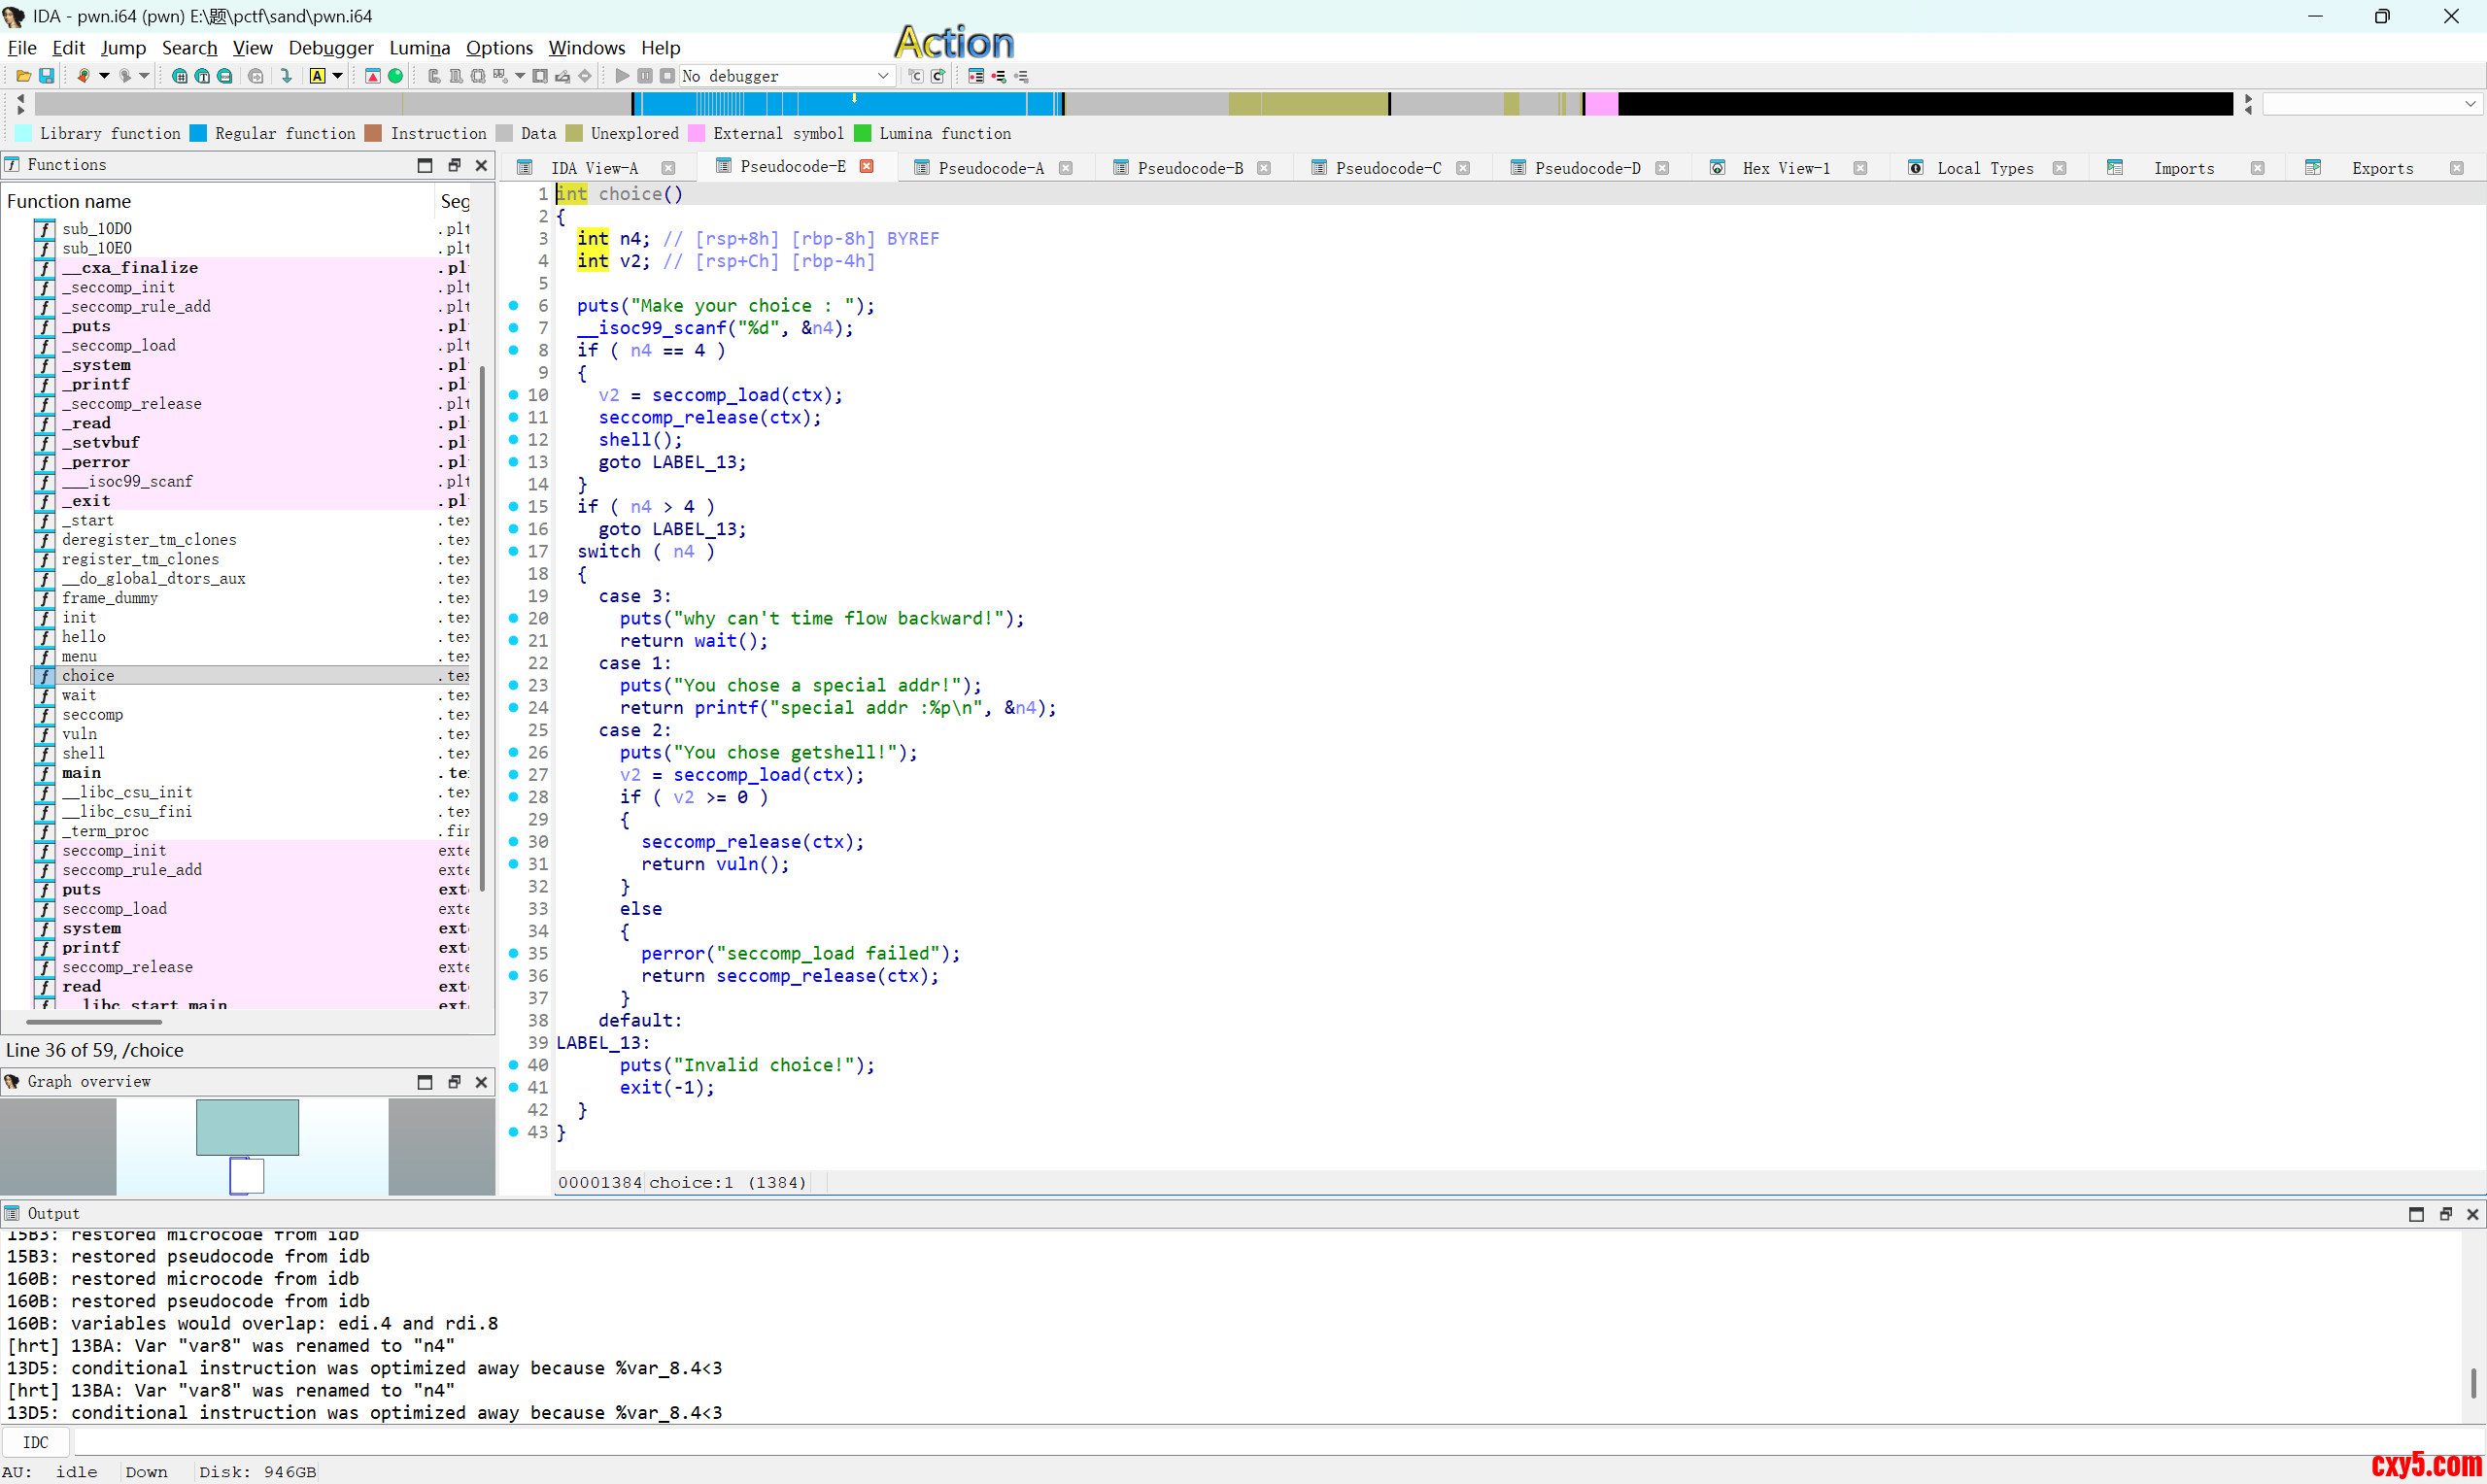The image size is (2487, 1484).
Task: Click the save database floppy icon
Action: [46, 76]
